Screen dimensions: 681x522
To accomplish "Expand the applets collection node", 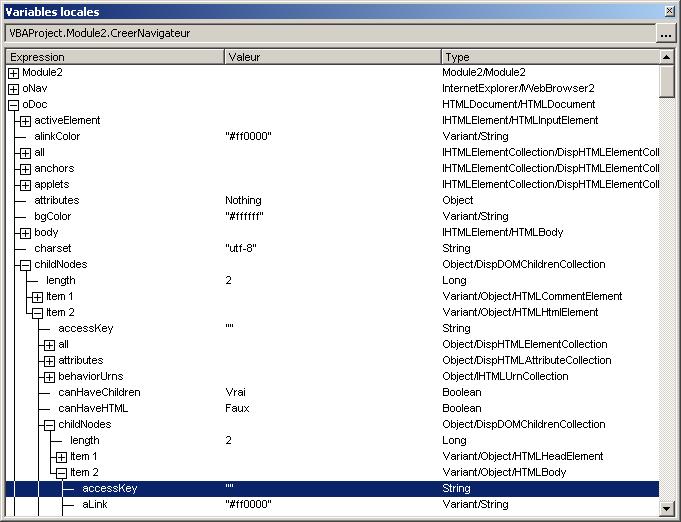I will tap(25, 185).
